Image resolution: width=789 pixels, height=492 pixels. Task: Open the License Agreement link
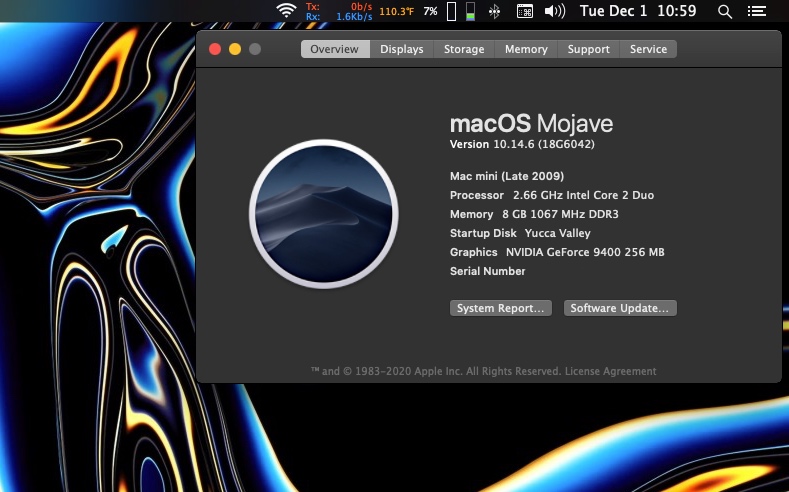pyautogui.click(x=610, y=371)
